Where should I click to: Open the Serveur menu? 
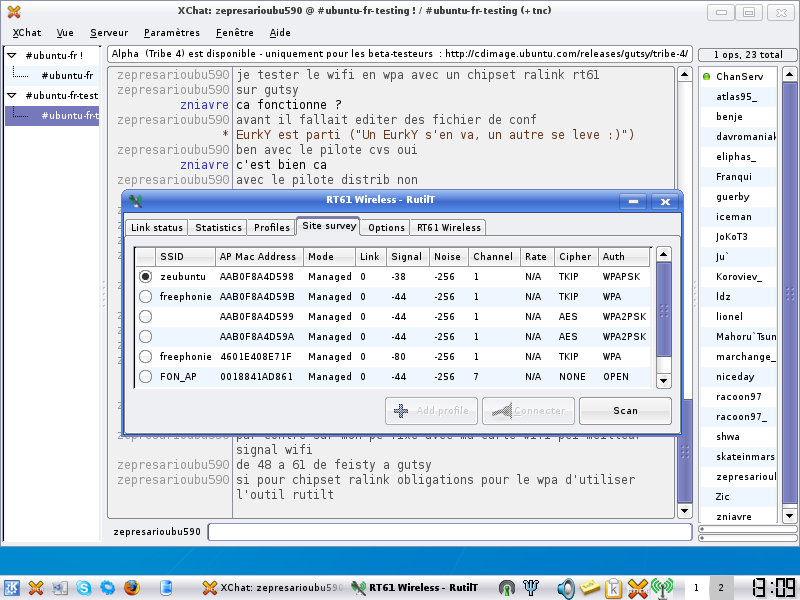coord(109,33)
